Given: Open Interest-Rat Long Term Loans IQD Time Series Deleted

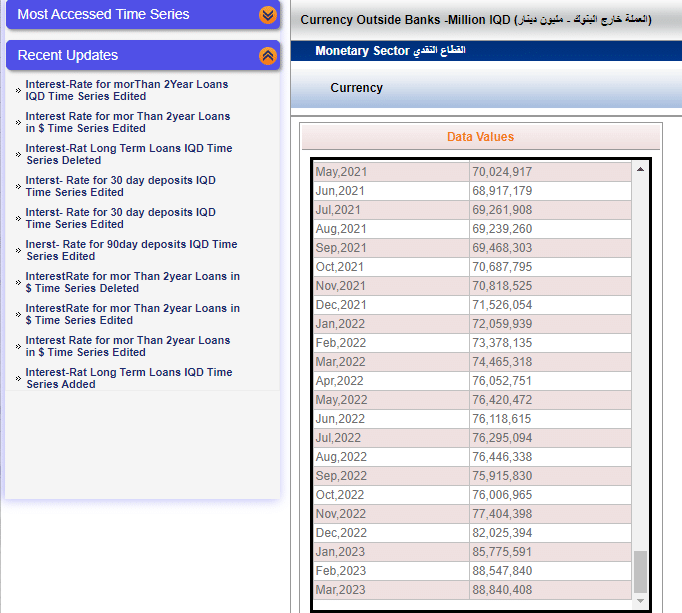Looking at the screenshot, I should [x=128, y=154].
